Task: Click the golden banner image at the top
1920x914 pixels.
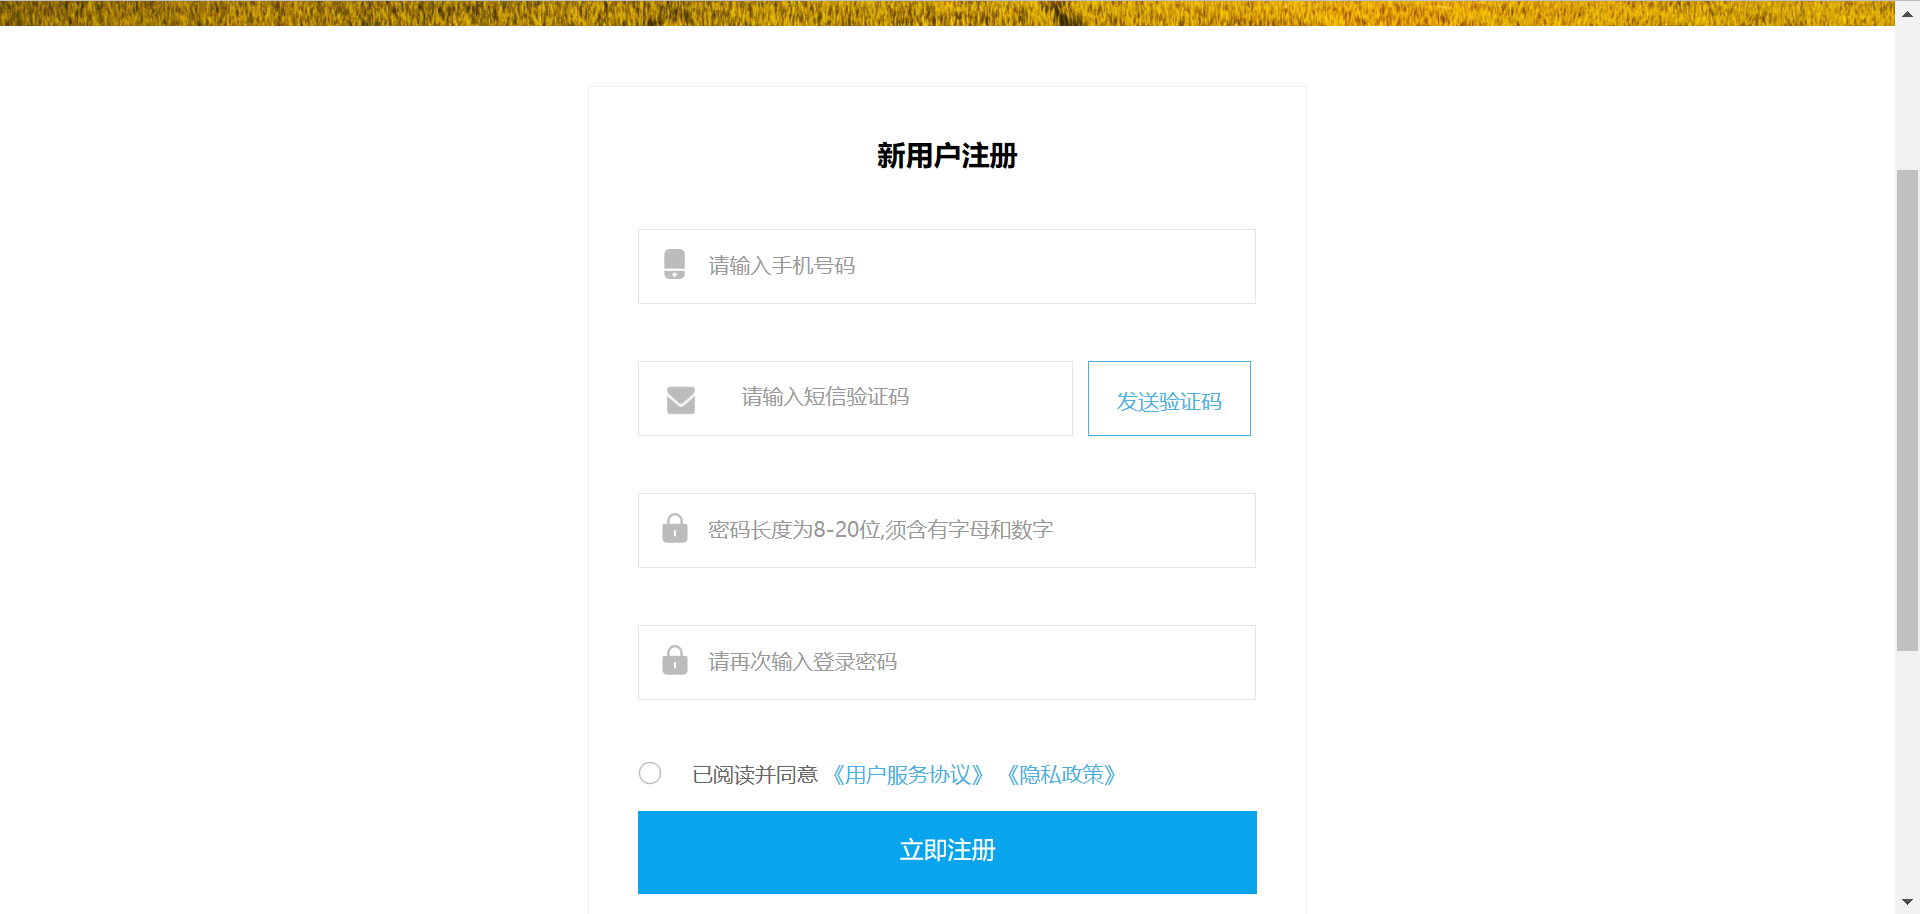Action: click(x=947, y=13)
